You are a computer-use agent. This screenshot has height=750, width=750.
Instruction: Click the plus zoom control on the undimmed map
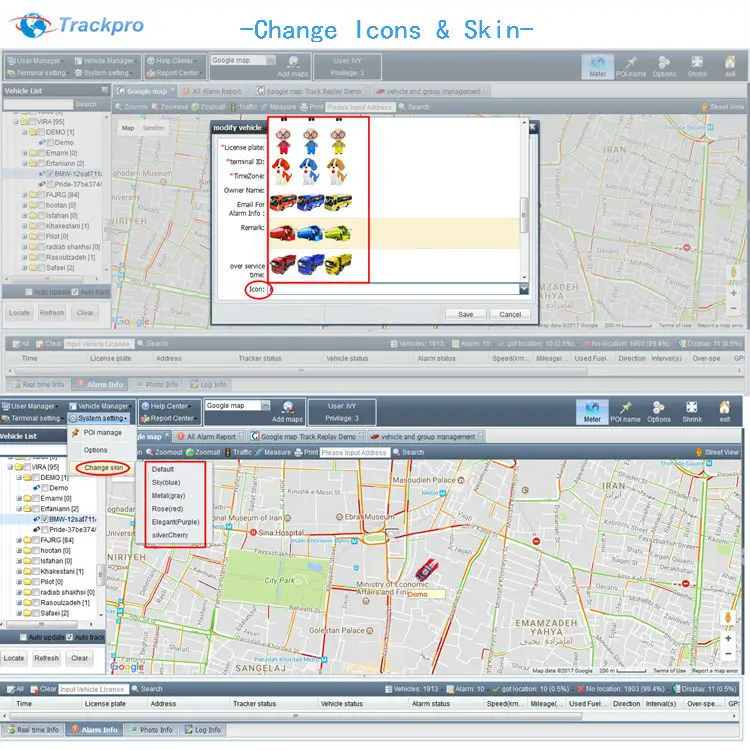click(728, 638)
